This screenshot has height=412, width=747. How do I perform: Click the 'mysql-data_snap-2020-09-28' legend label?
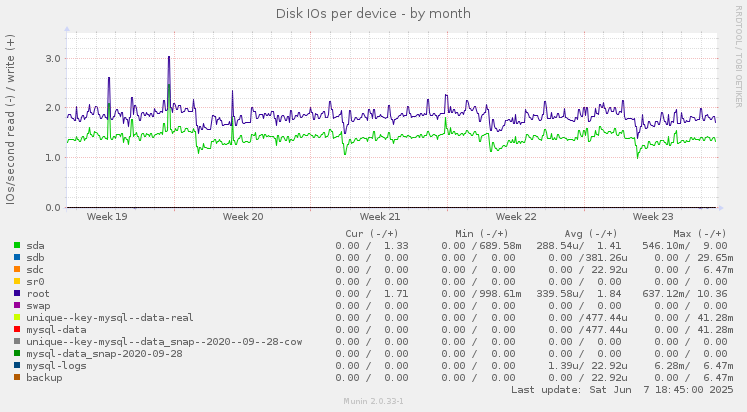(x=104, y=354)
